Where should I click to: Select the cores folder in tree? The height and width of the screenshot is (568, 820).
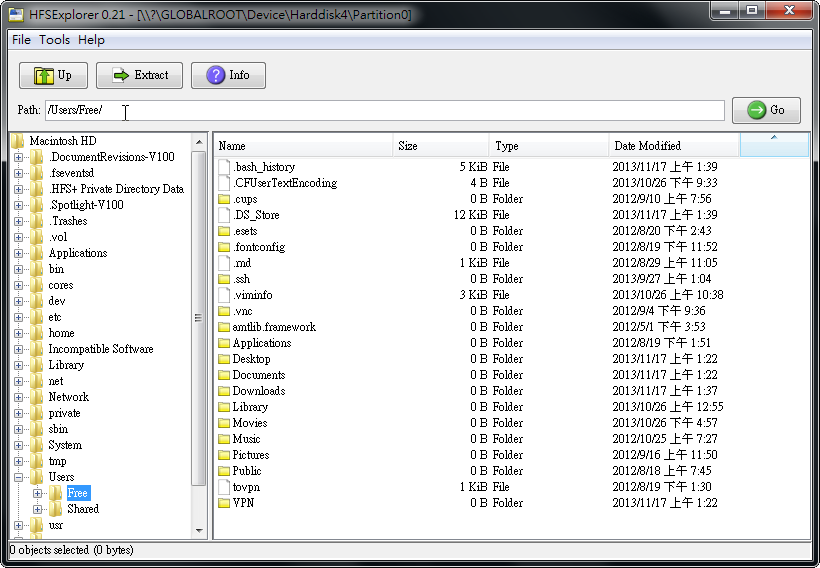point(61,285)
